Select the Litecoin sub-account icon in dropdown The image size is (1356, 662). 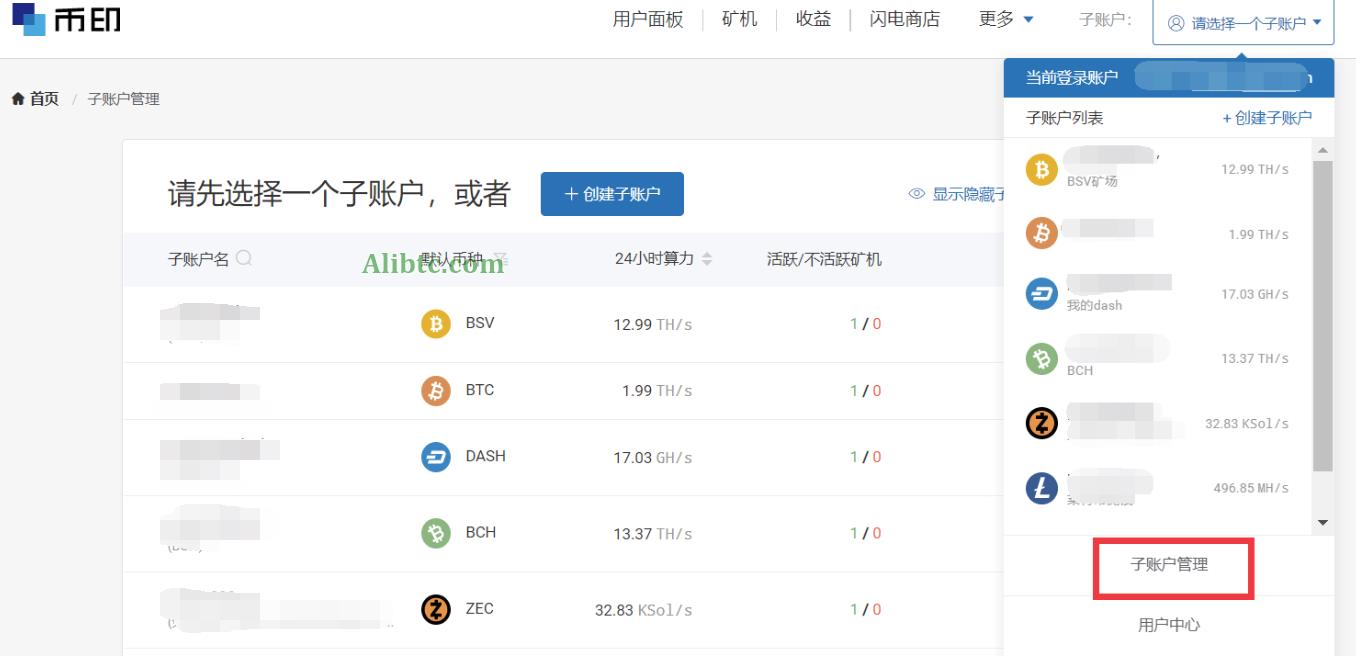point(1042,488)
